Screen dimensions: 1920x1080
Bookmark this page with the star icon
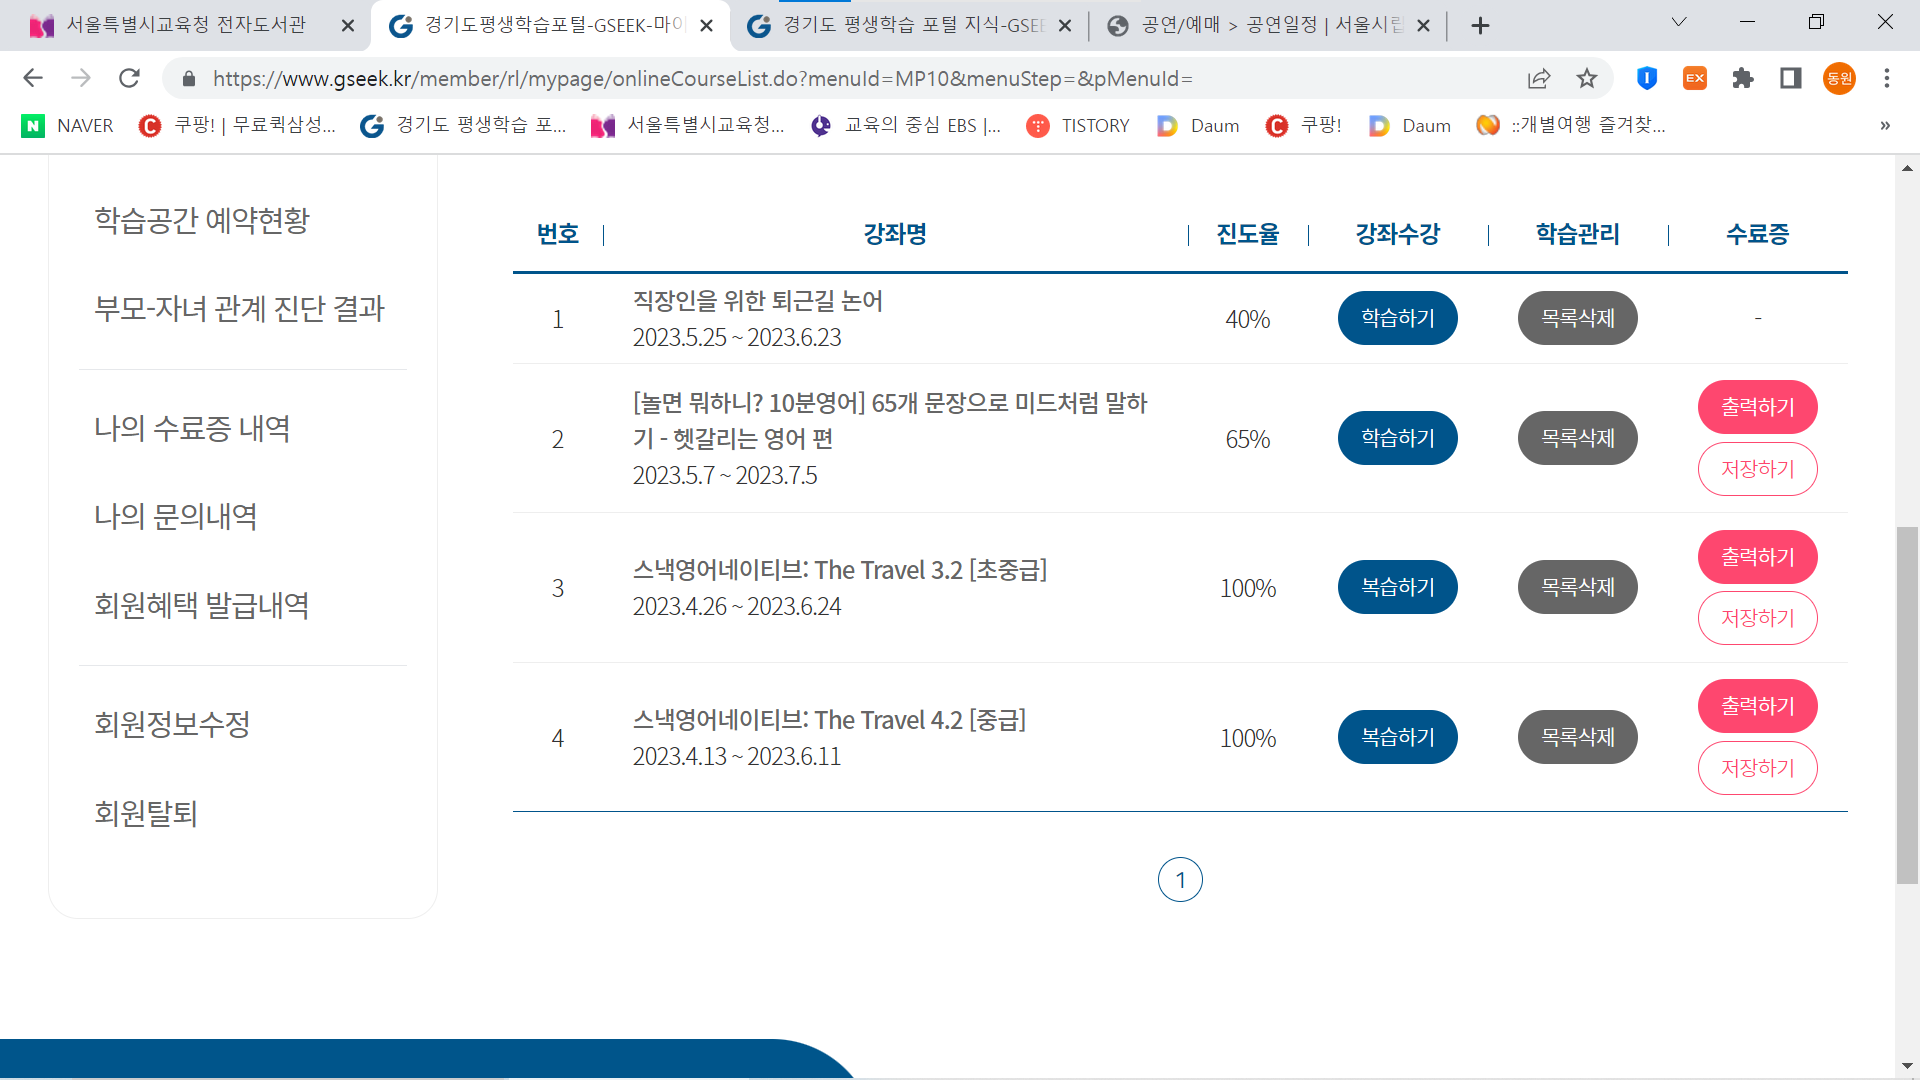pos(1587,78)
